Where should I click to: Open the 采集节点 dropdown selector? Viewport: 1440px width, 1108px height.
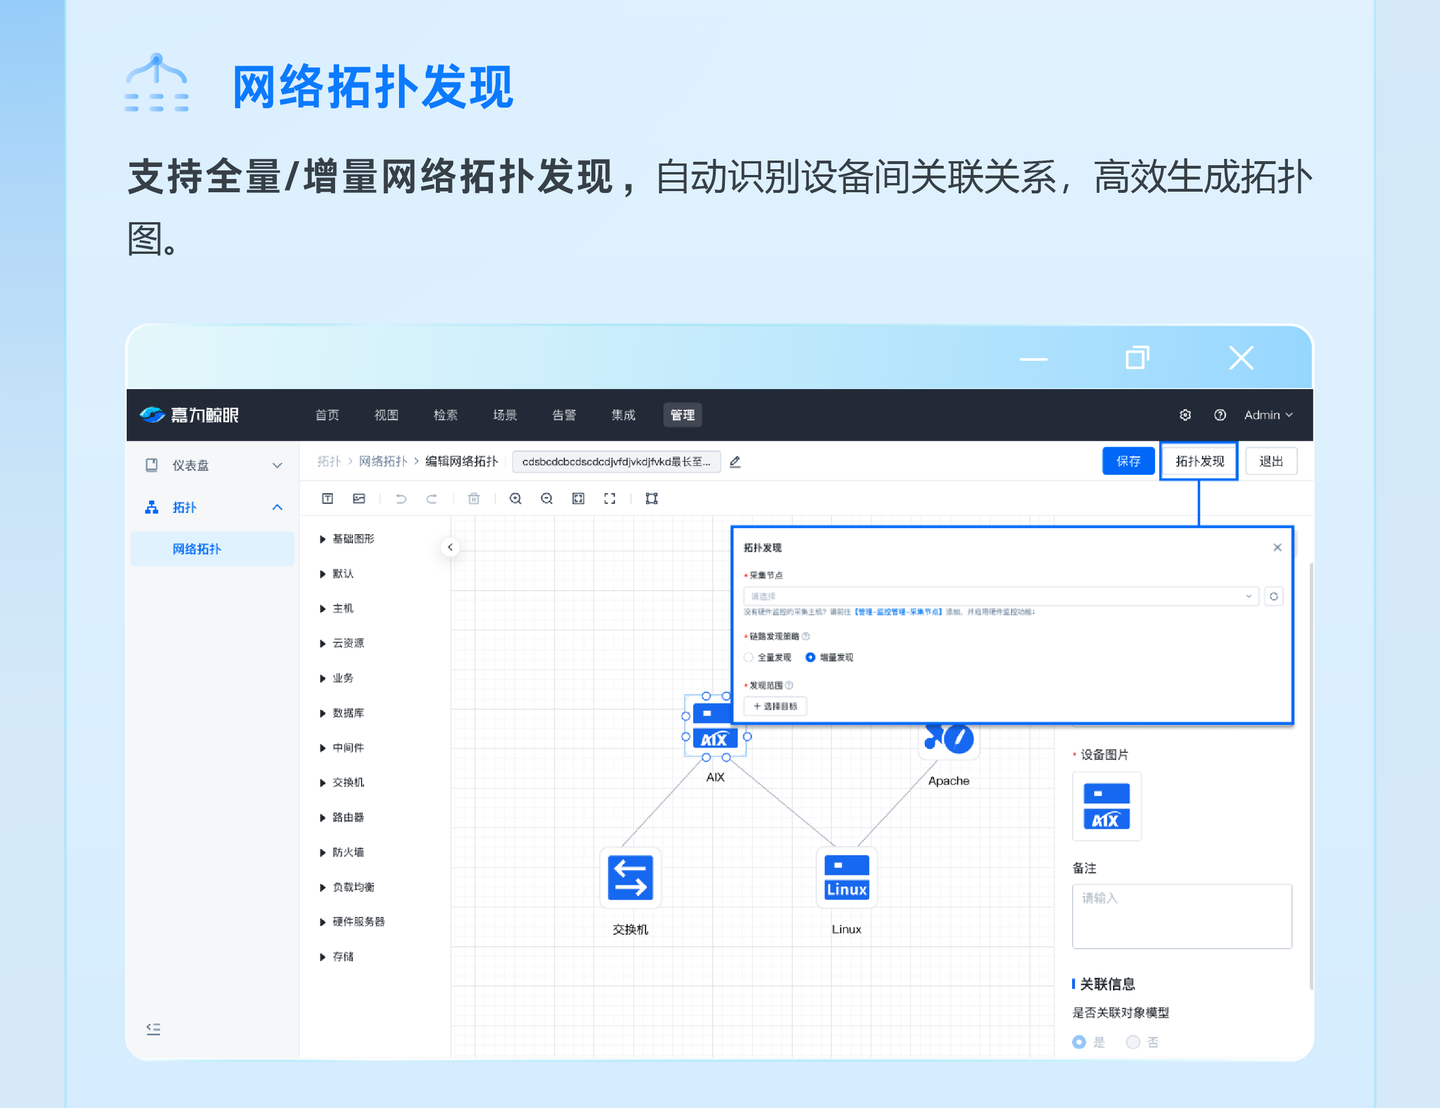[1000, 597]
